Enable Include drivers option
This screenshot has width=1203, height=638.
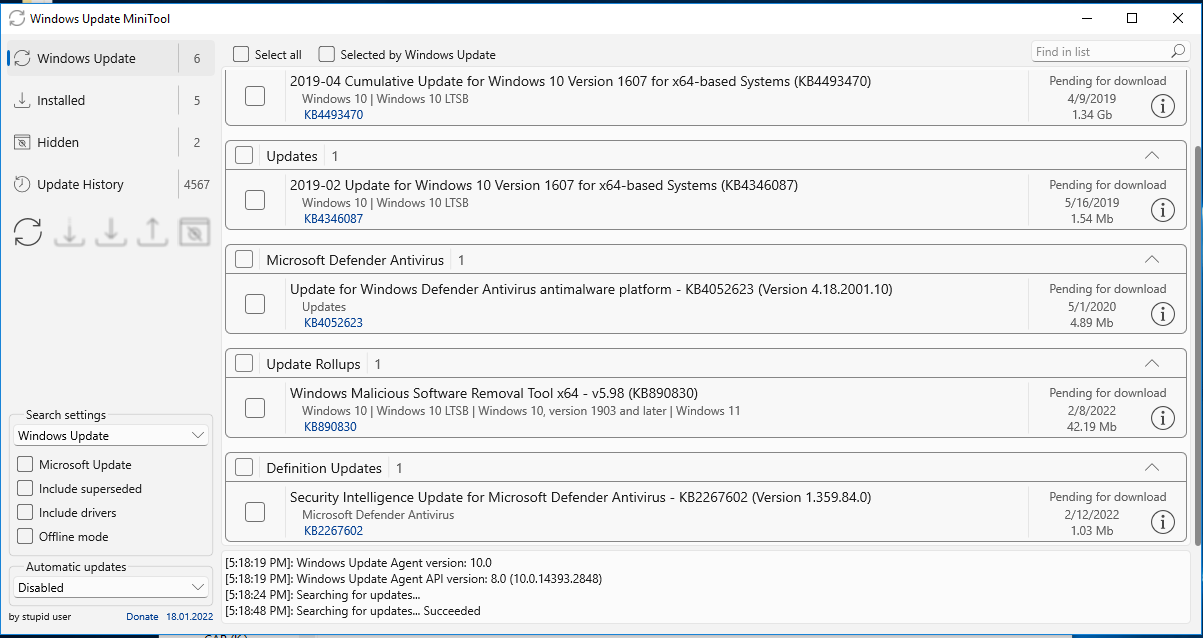(25, 512)
